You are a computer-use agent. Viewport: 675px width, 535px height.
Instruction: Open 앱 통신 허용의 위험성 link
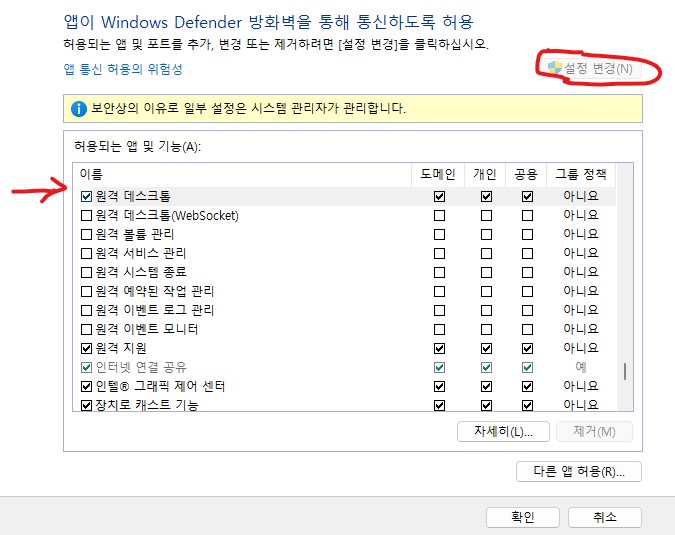(123, 69)
